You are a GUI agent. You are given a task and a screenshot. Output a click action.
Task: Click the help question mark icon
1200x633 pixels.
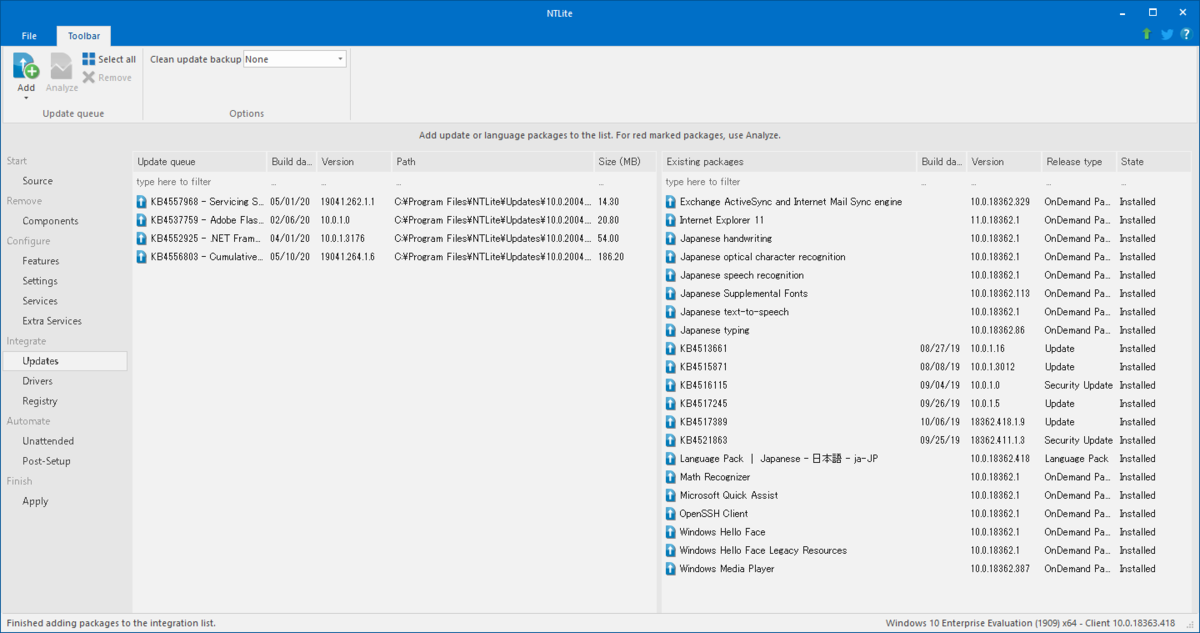[x=1186, y=34]
